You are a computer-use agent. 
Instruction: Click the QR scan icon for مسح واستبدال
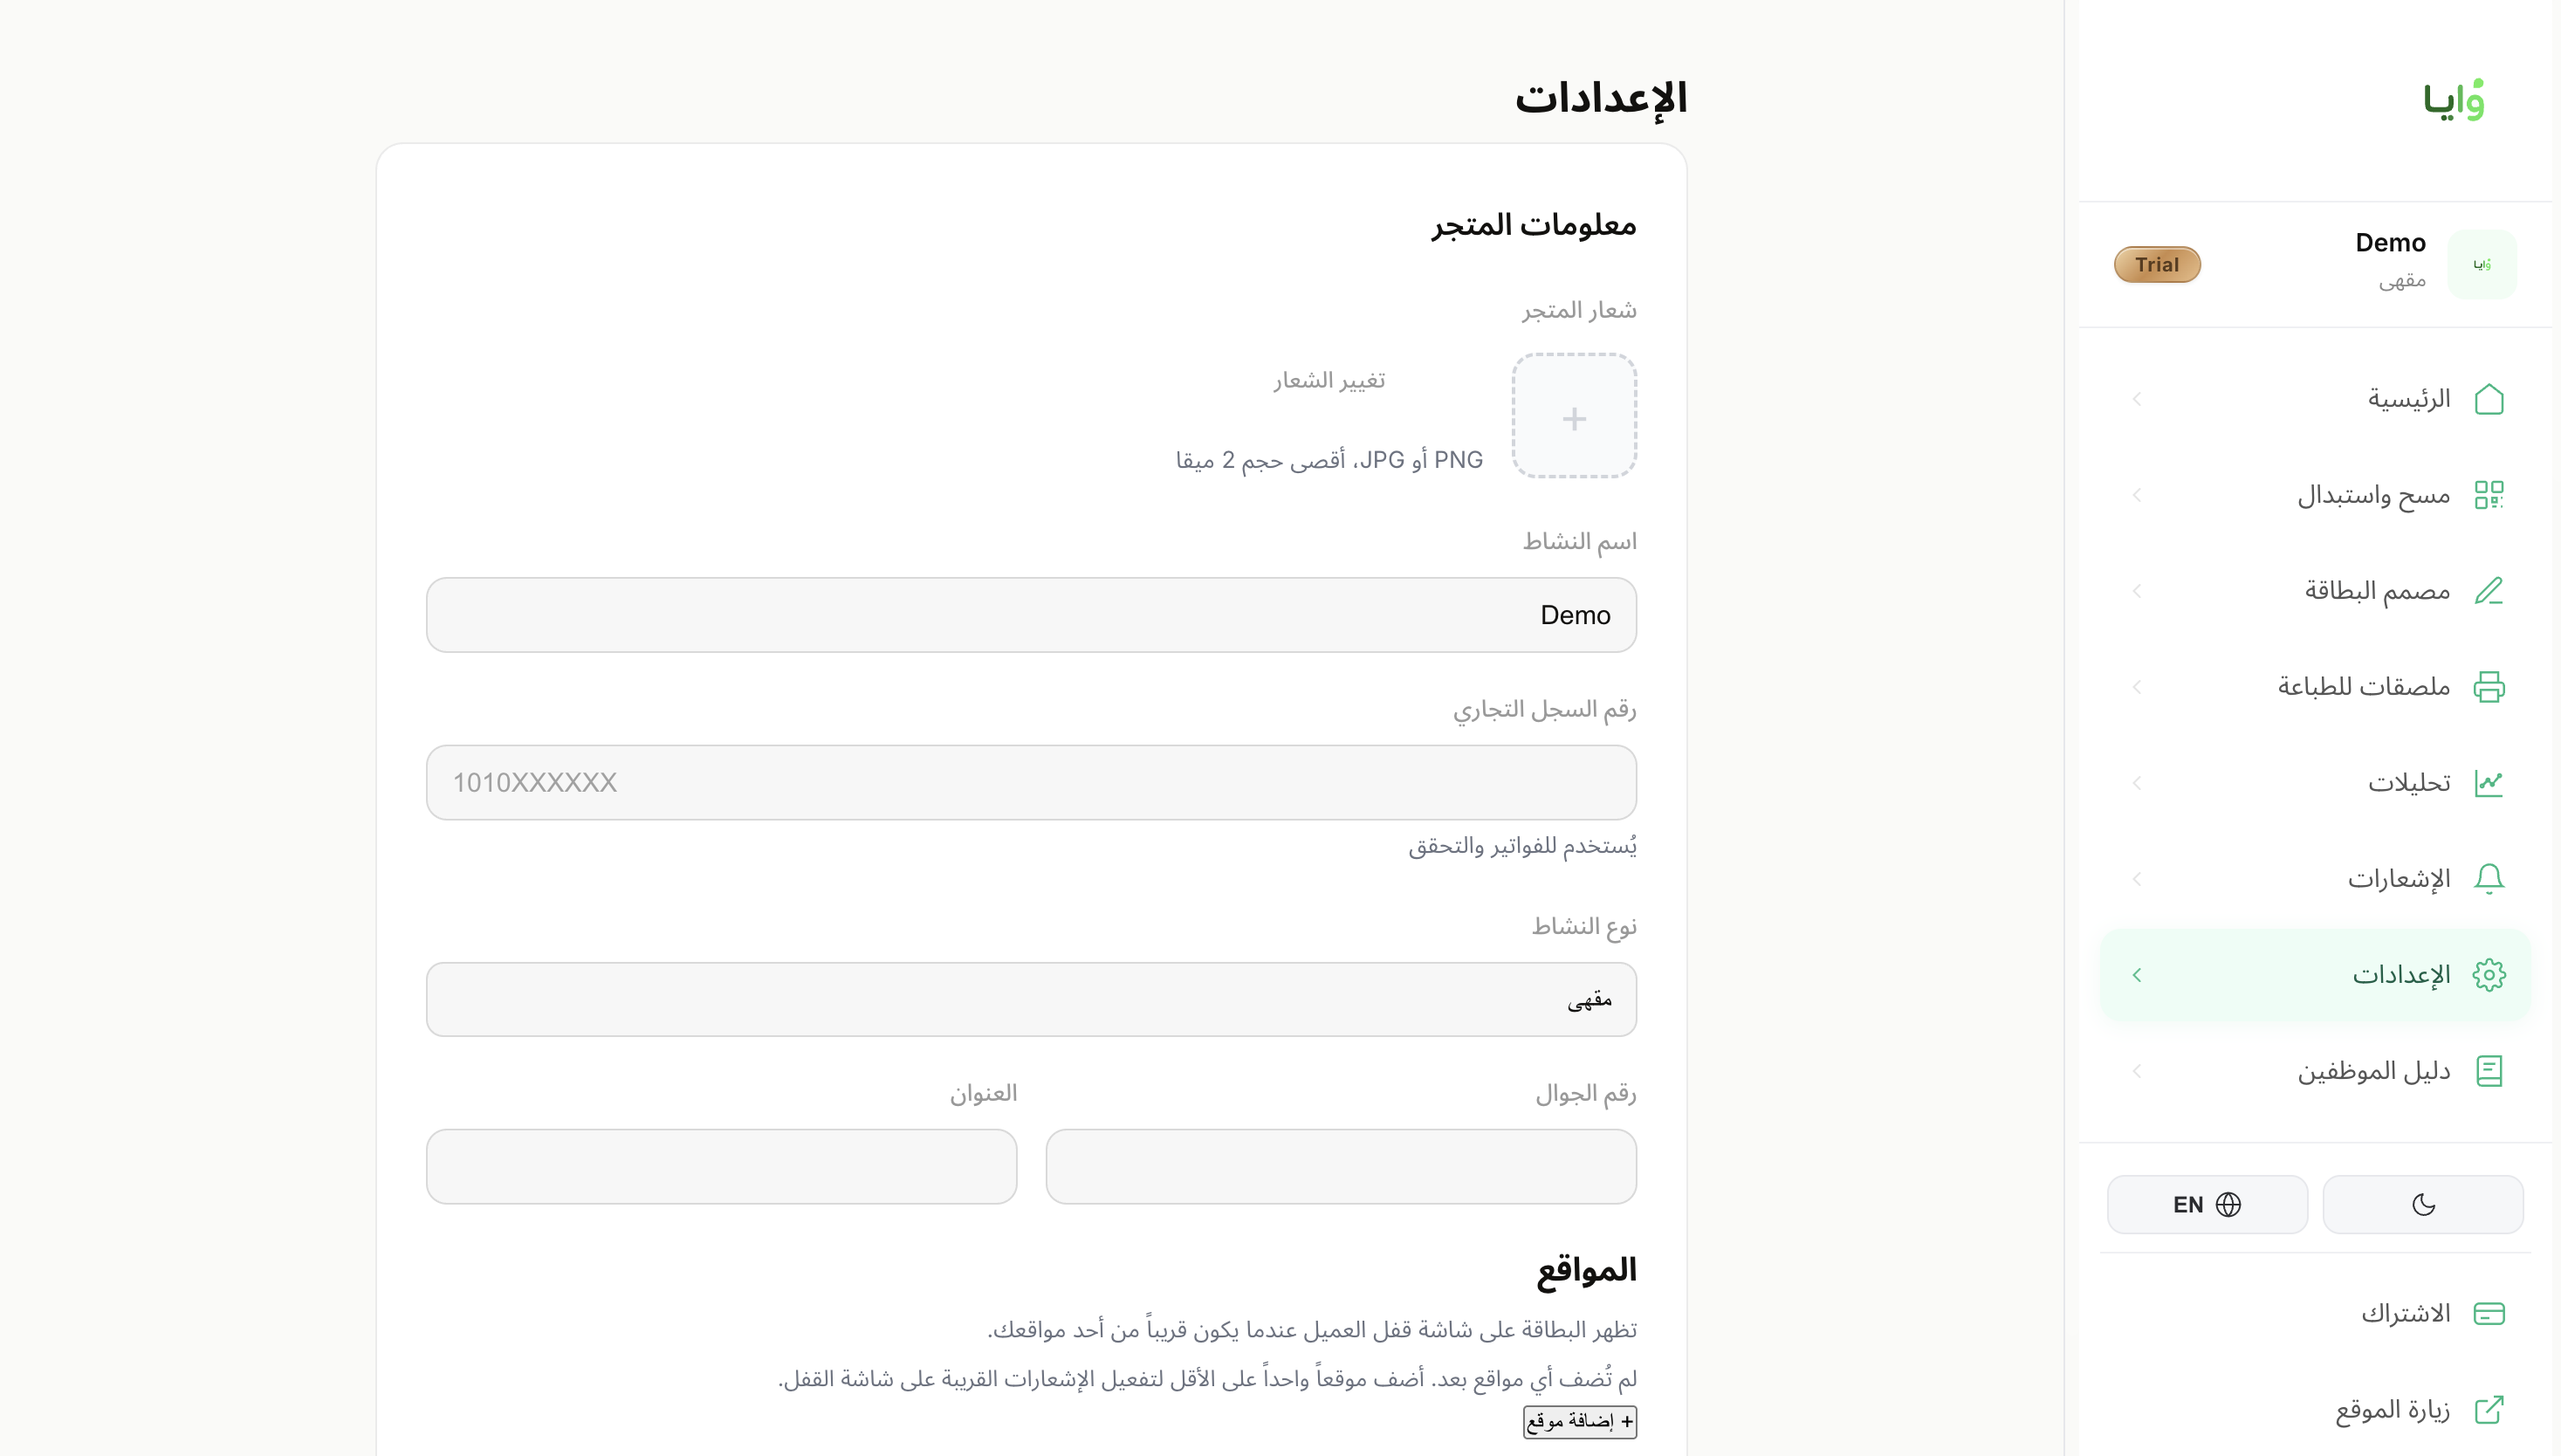2488,495
